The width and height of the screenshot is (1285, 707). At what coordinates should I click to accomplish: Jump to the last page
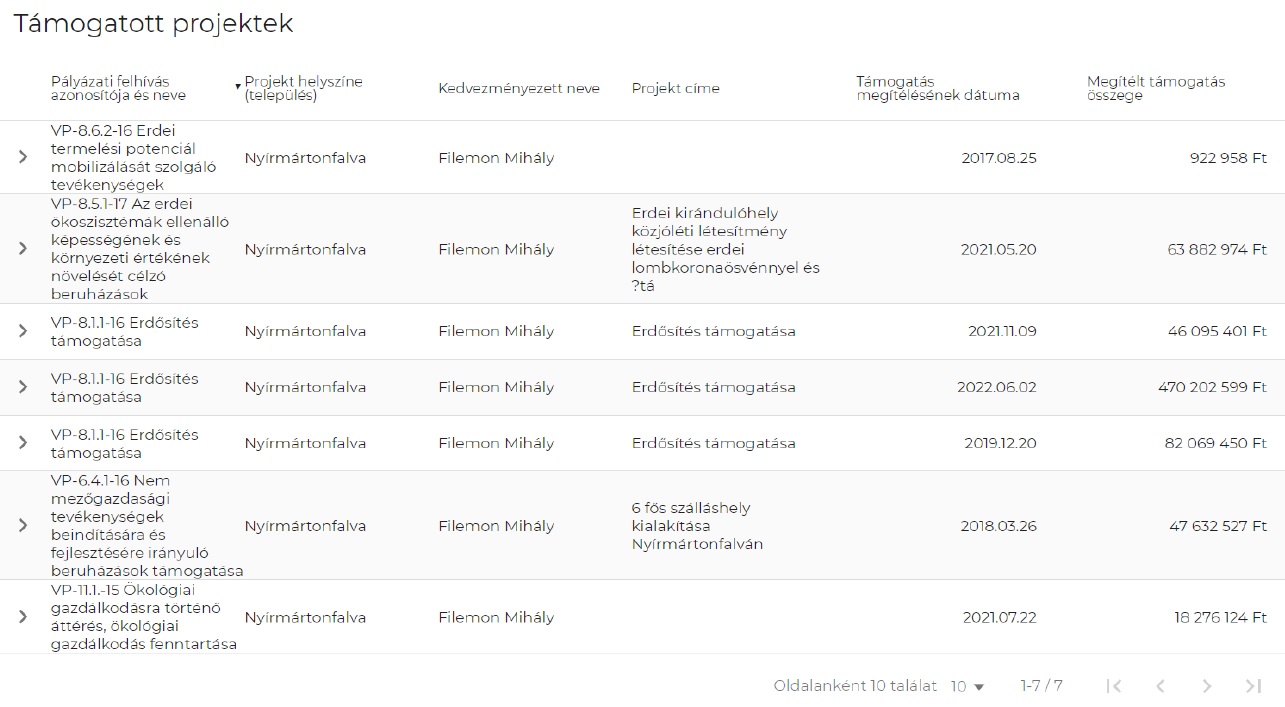click(x=1253, y=686)
